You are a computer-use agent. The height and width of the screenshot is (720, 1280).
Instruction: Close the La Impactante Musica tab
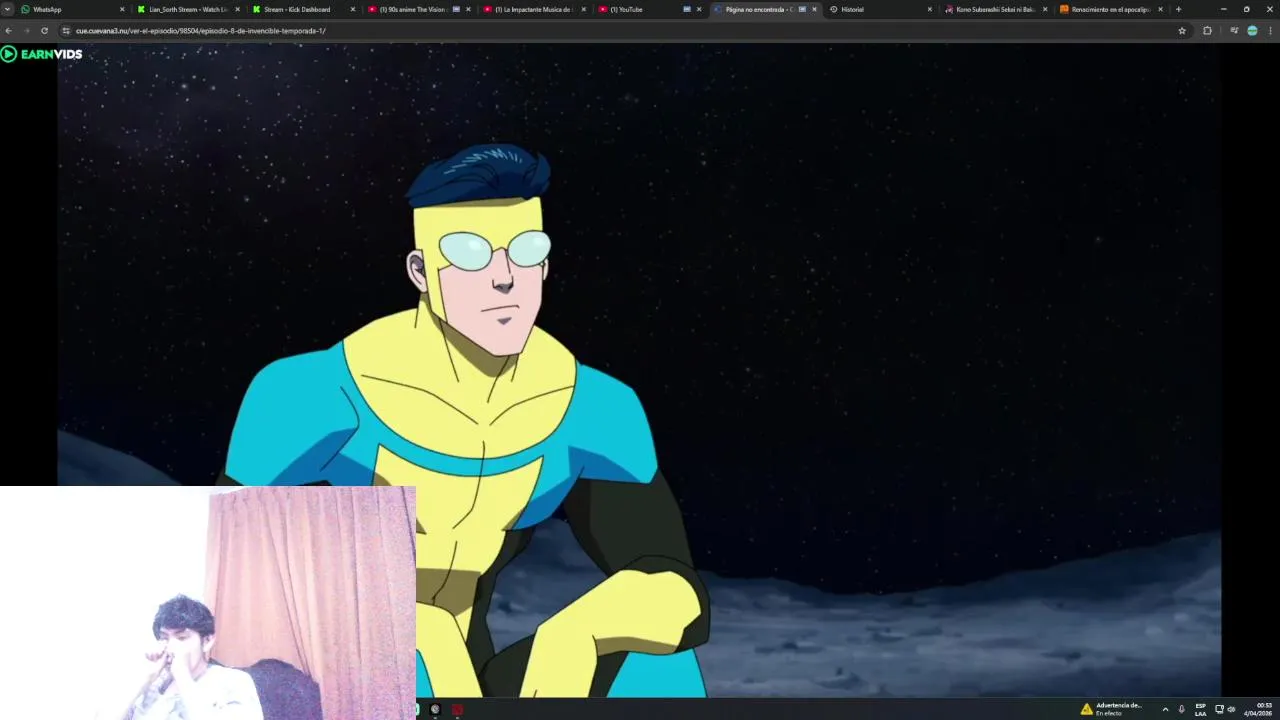tap(583, 9)
